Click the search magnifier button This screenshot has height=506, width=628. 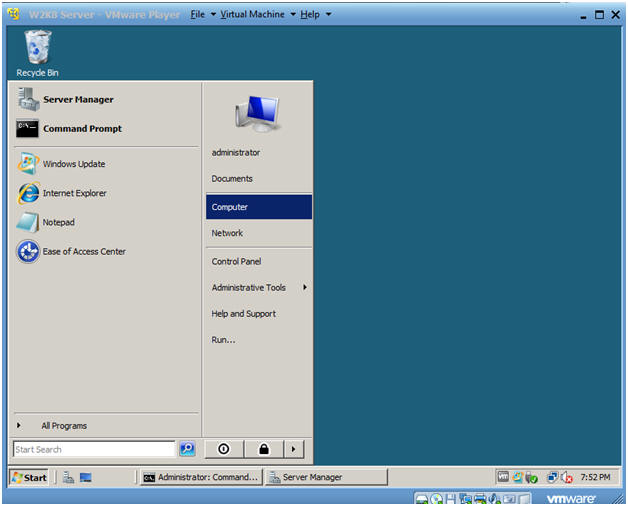187,448
